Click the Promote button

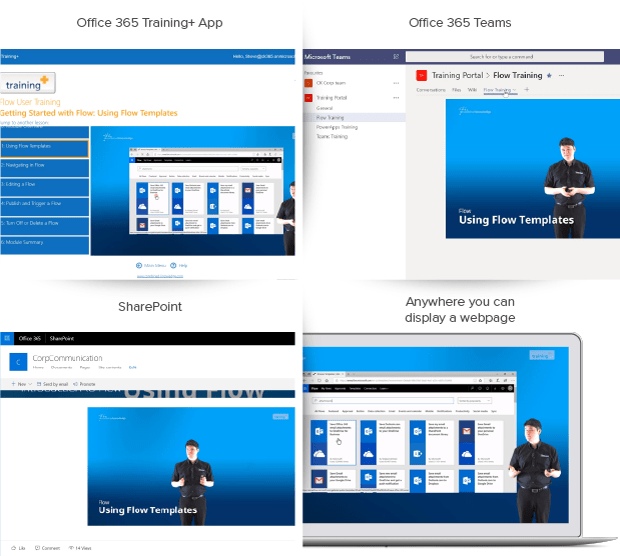click(x=84, y=384)
